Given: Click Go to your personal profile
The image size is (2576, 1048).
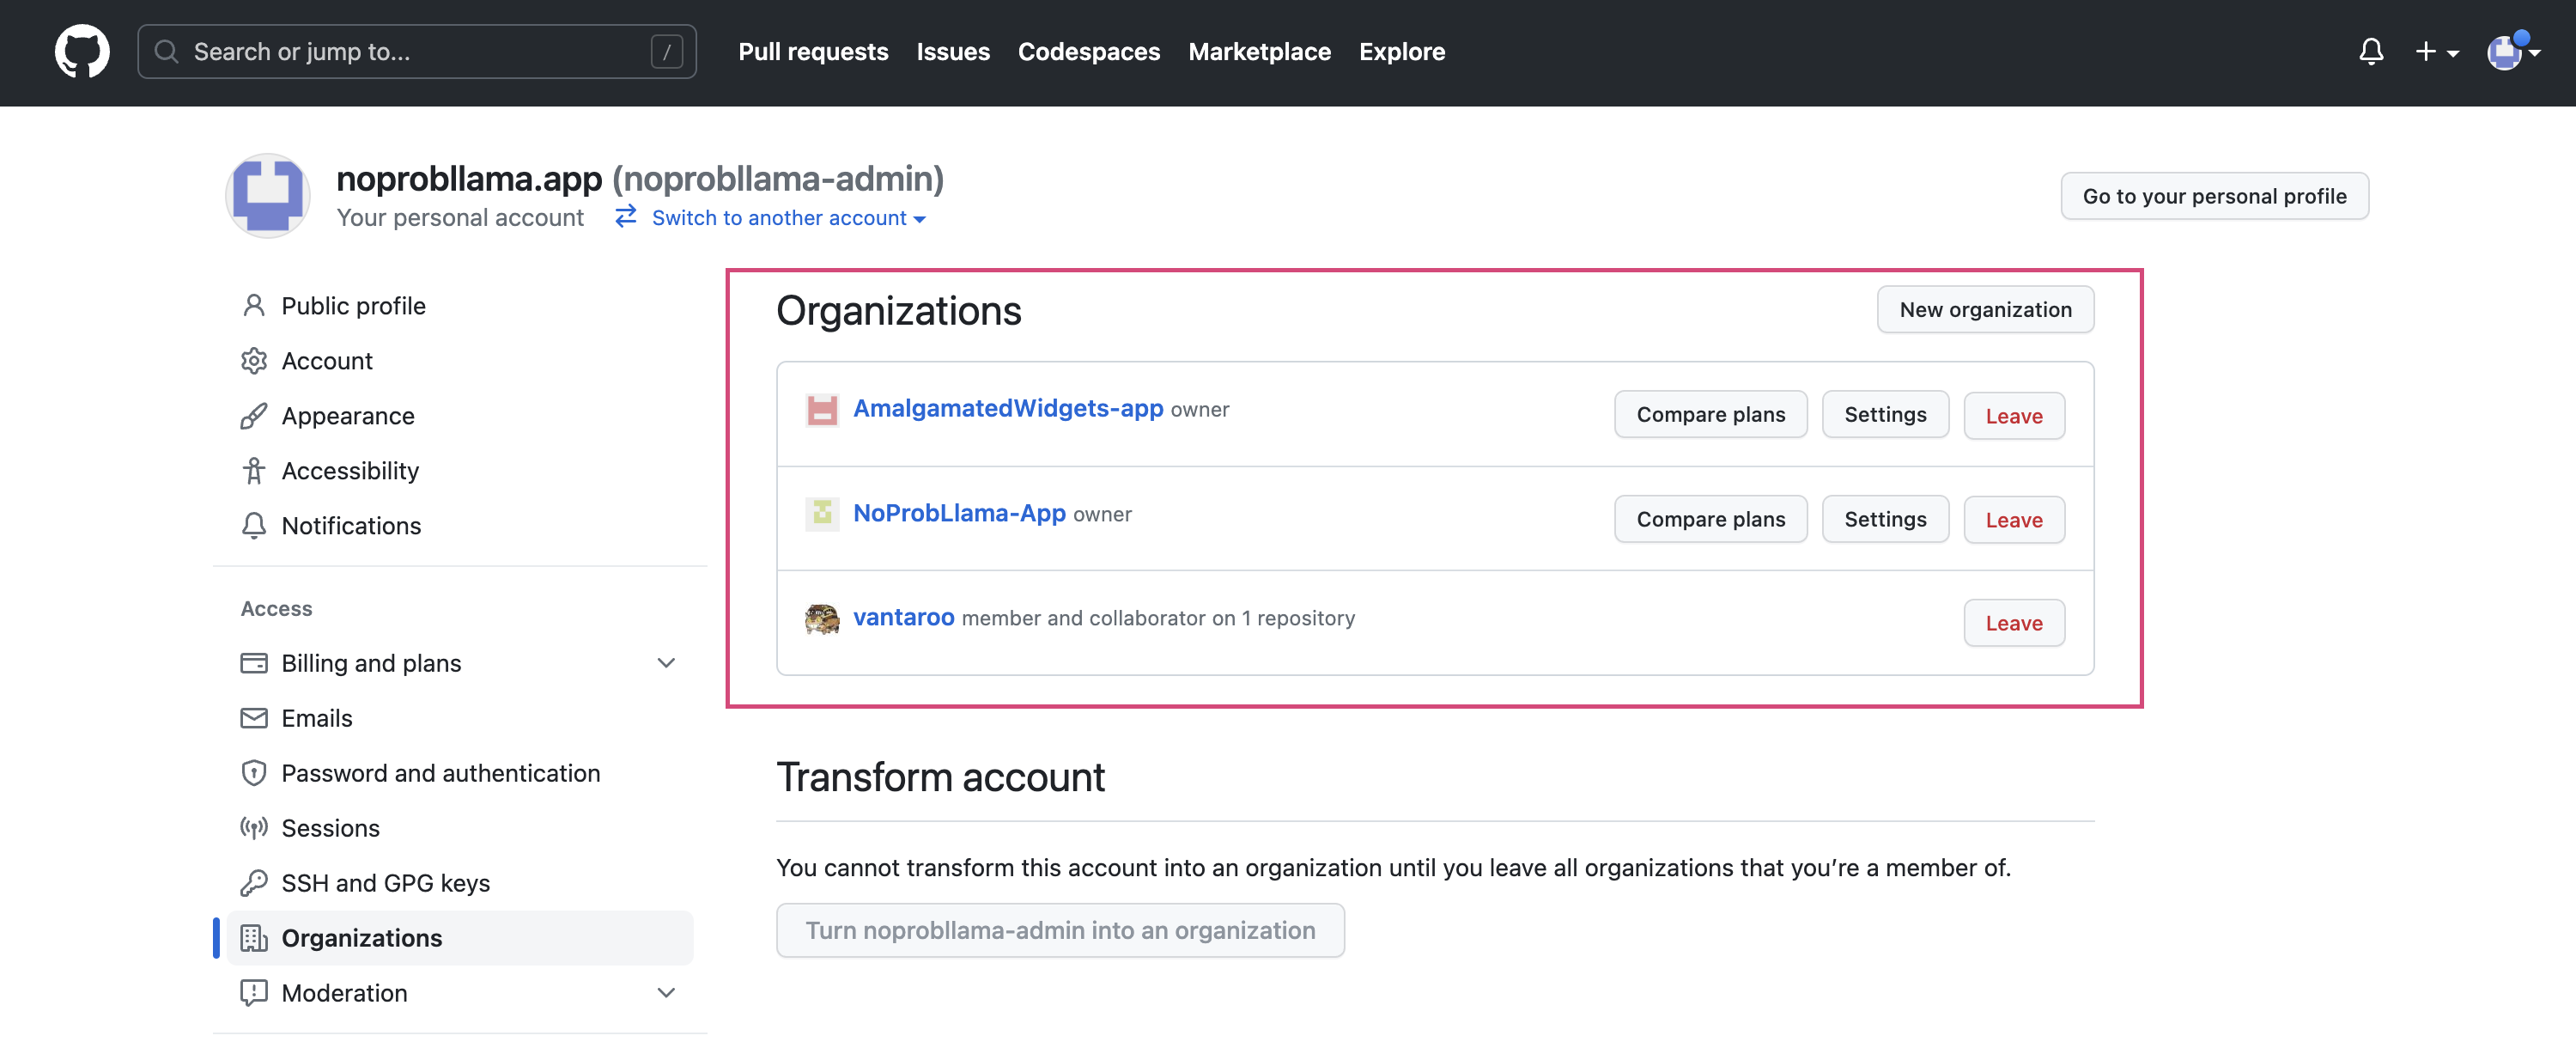Looking at the screenshot, I should [2214, 196].
